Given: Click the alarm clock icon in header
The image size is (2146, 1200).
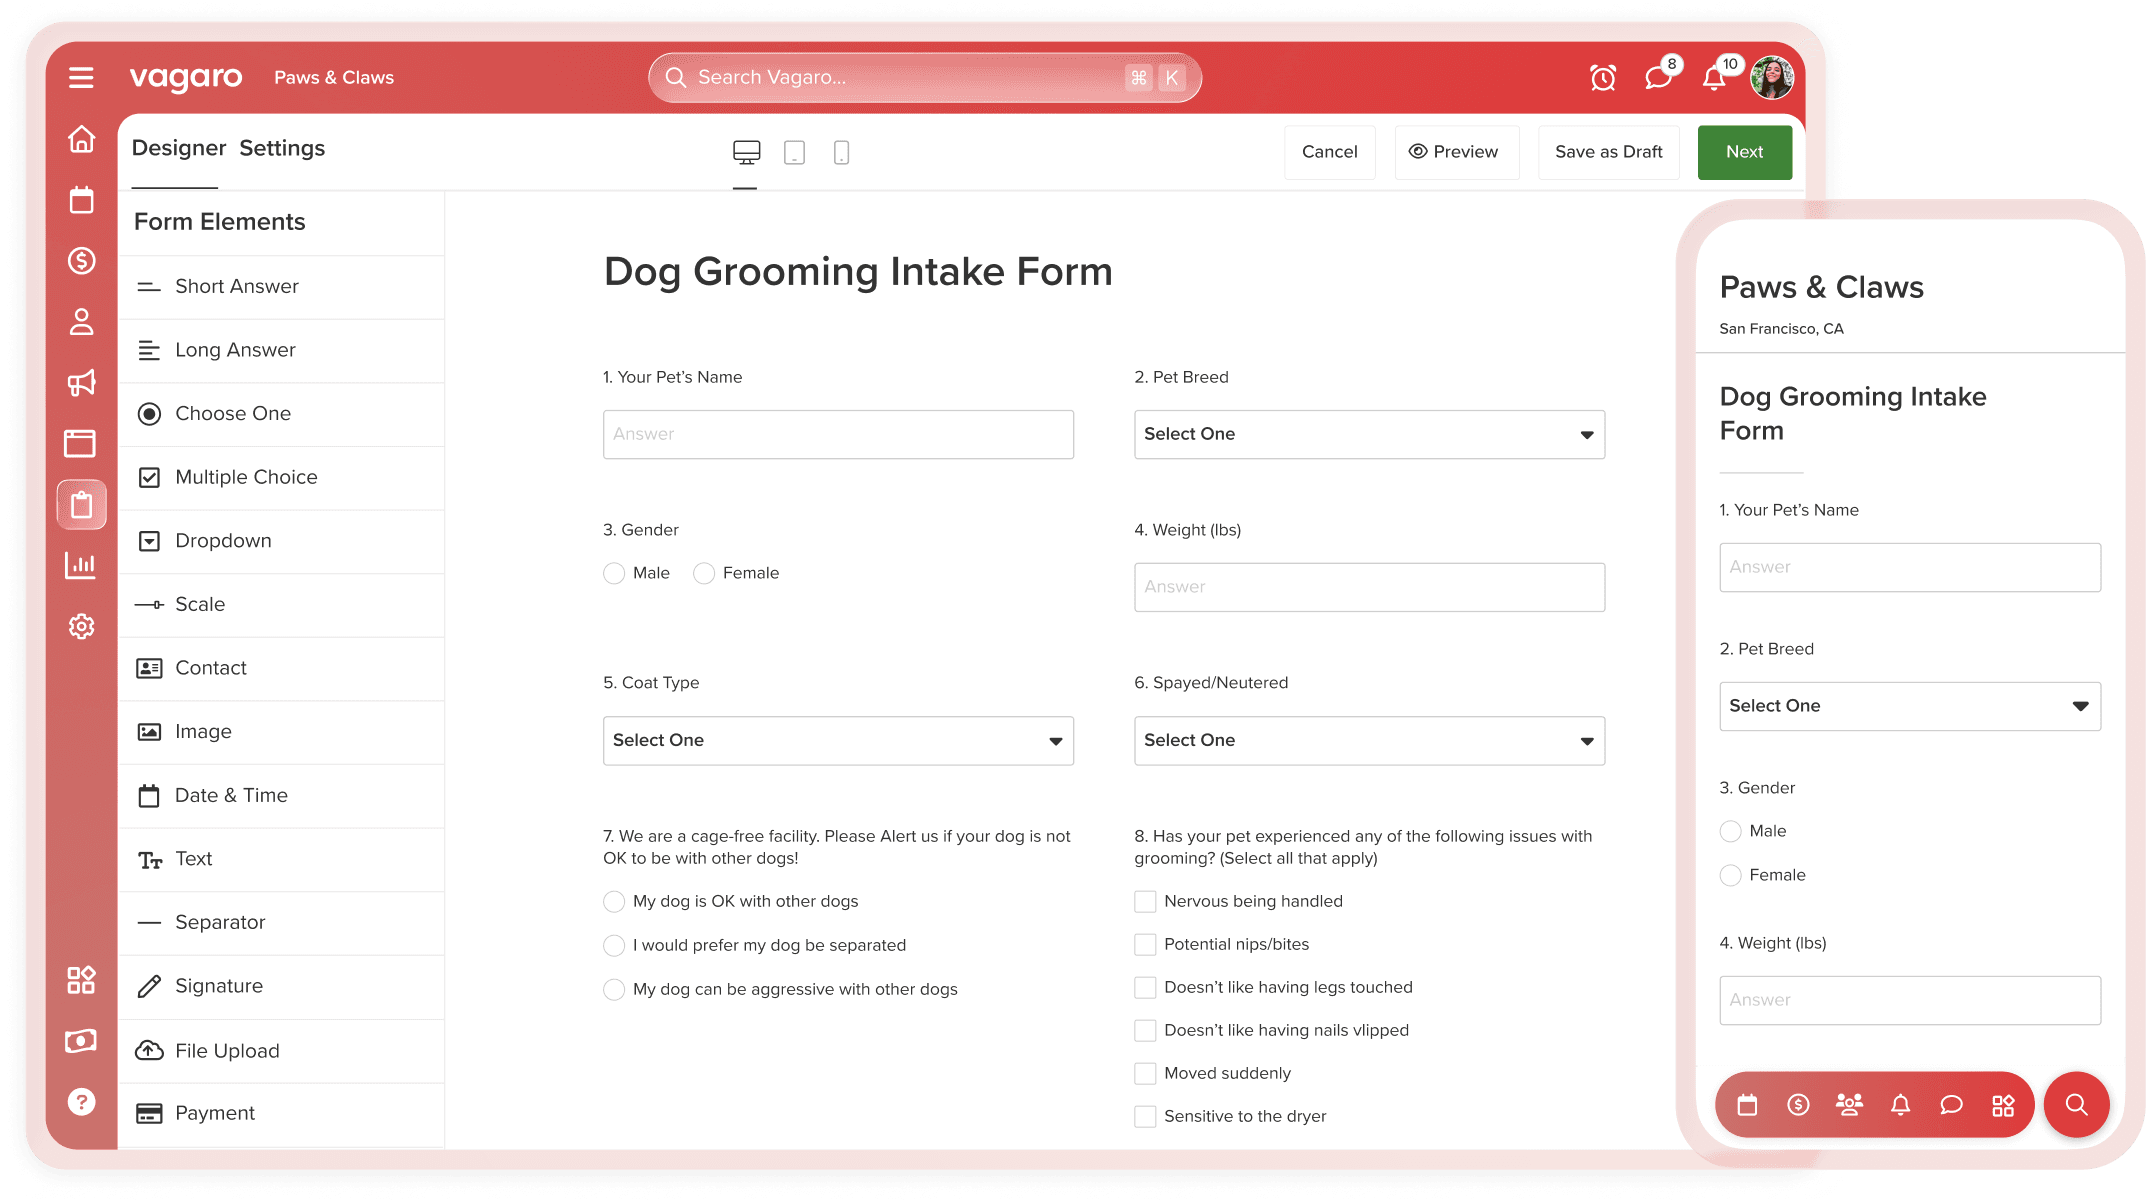Looking at the screenshot, I should click(x=1603, y=78).
